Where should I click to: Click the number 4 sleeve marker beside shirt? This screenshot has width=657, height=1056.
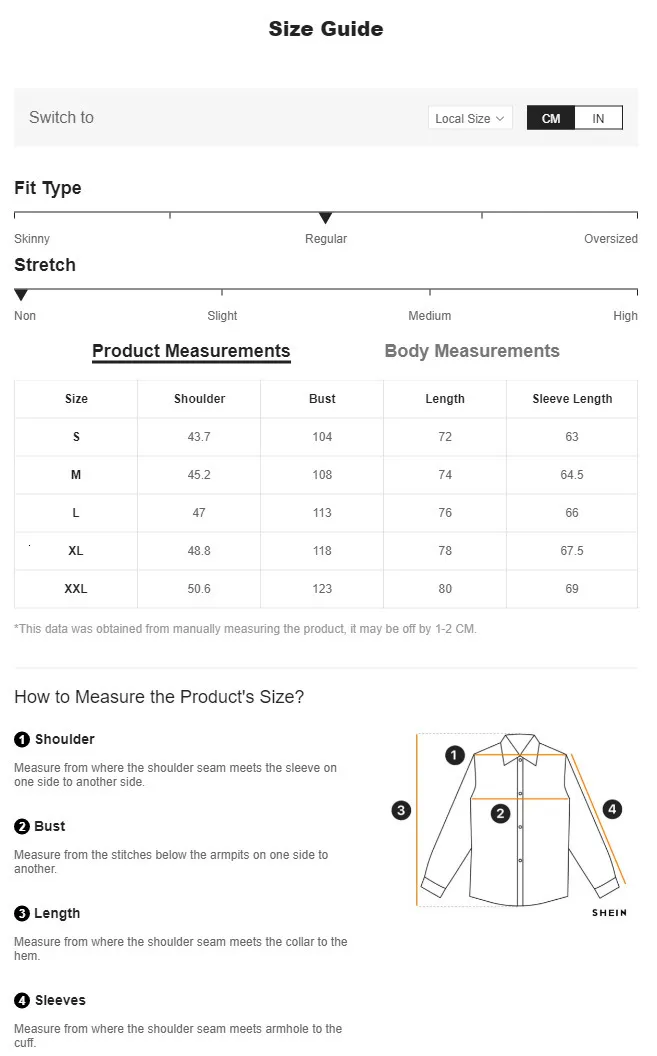click(612, 809)
